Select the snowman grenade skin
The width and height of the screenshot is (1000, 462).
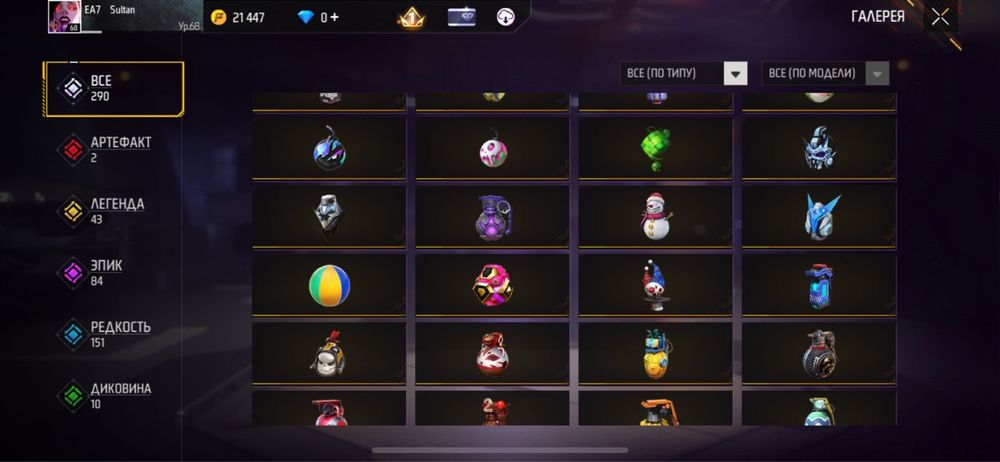pyautogui.click(x=656, y=217)
